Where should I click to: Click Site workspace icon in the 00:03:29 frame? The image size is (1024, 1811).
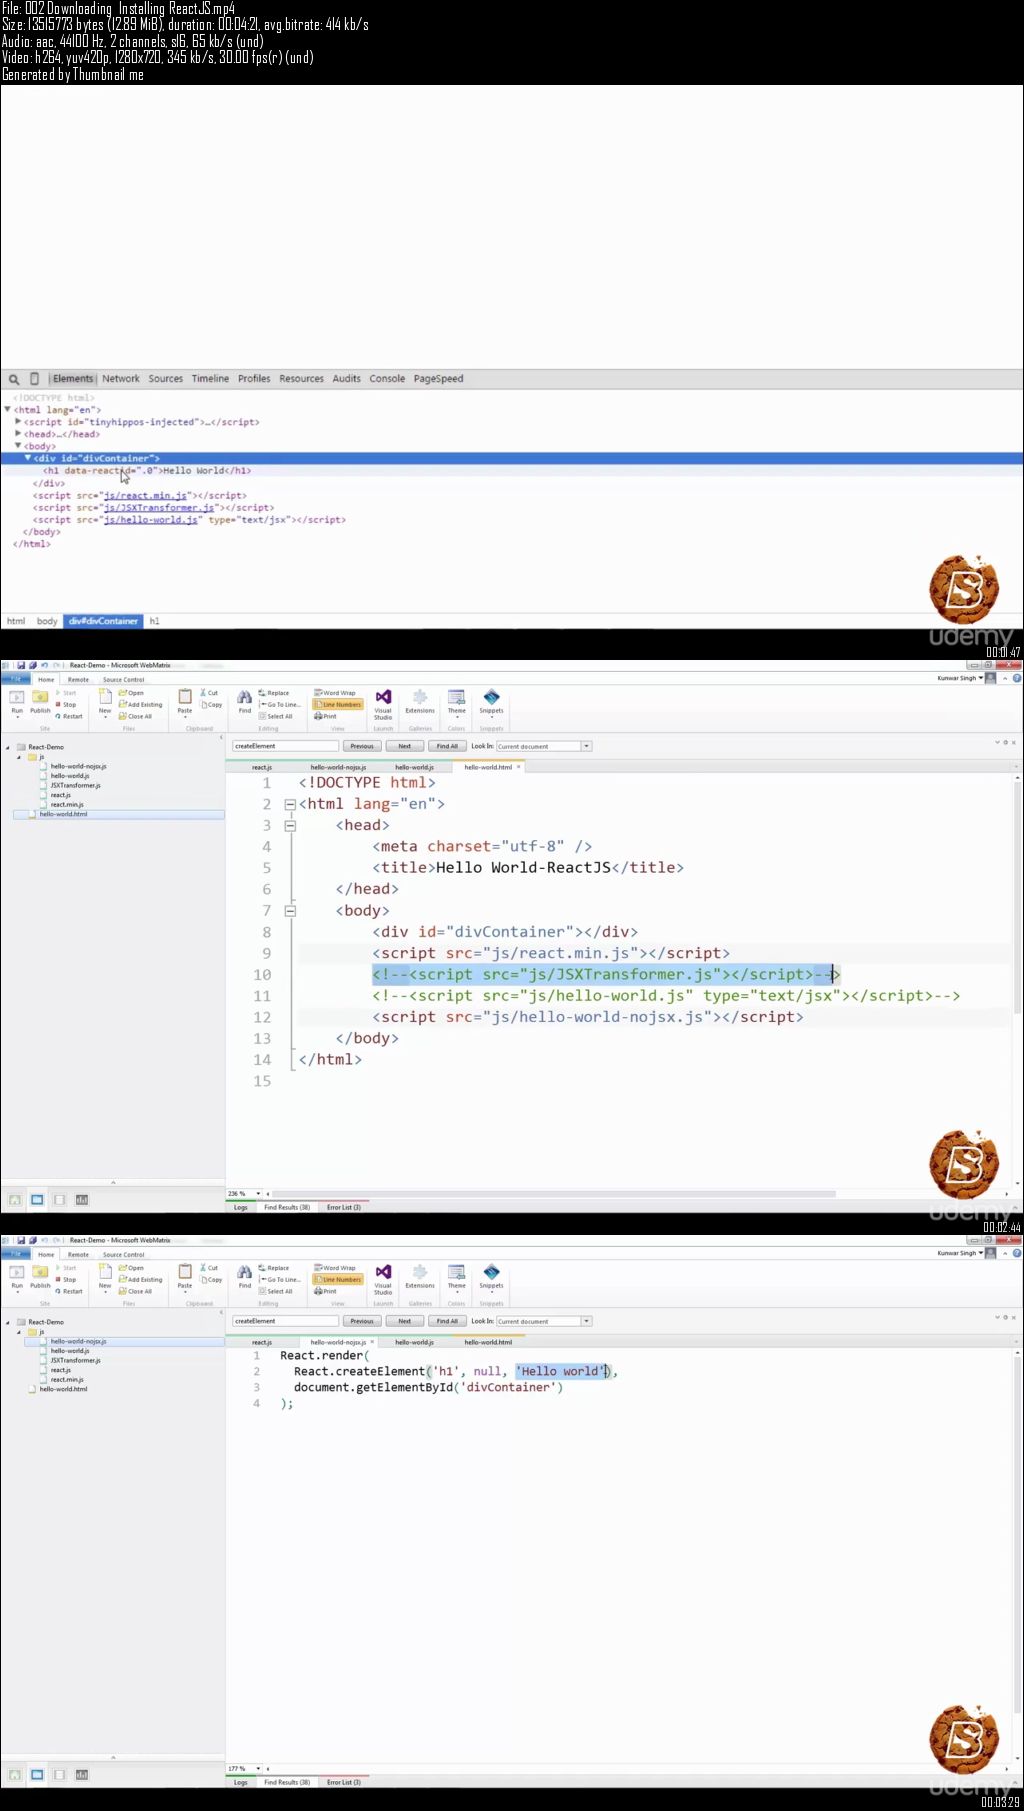(x=15, y=1775)
